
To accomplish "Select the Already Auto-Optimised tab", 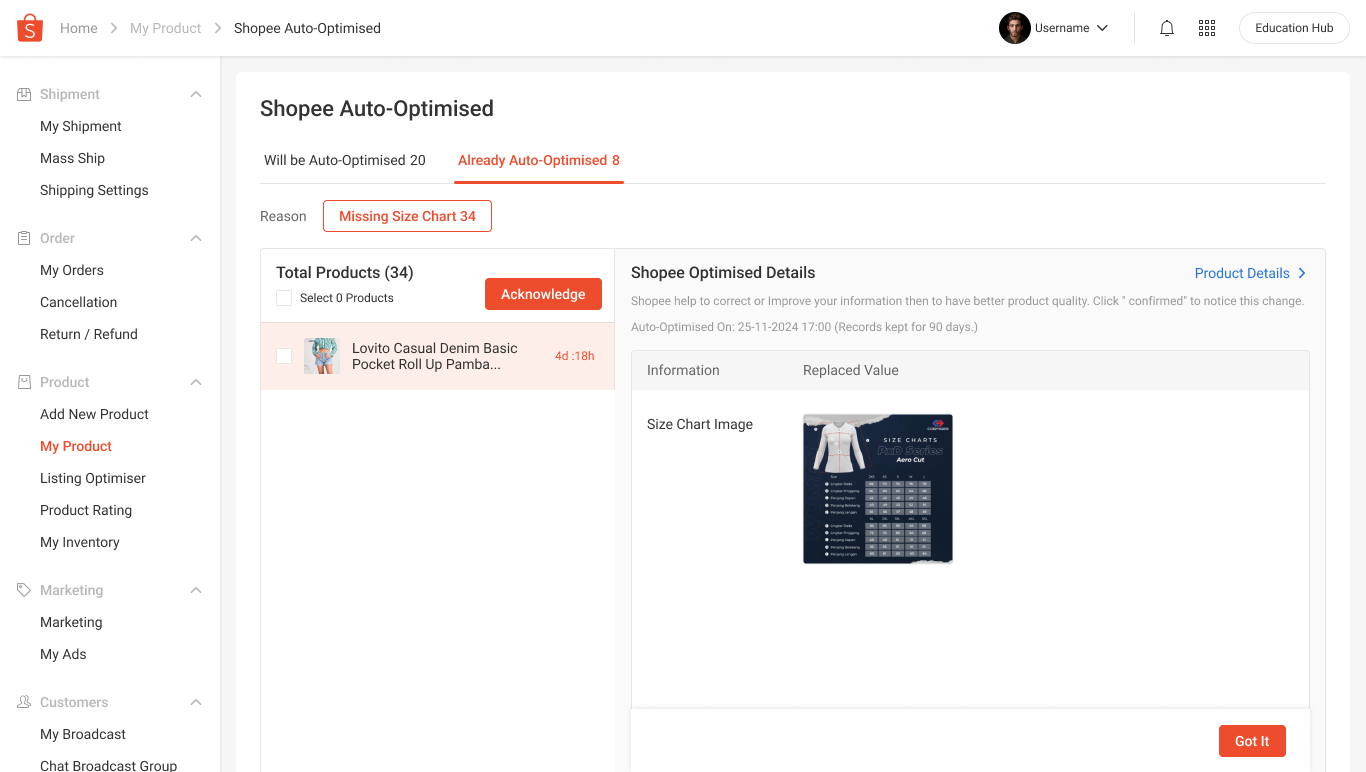I will click(538, 160).
